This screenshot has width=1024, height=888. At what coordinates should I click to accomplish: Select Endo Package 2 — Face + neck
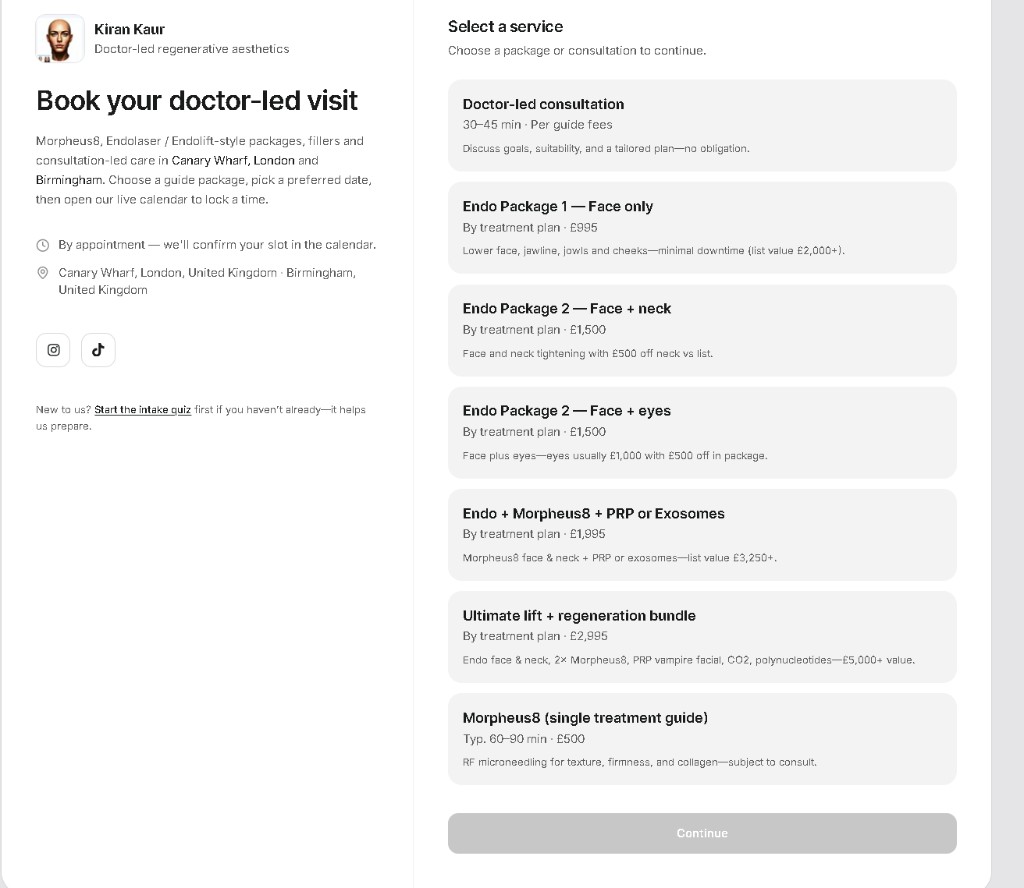point(702,330)
